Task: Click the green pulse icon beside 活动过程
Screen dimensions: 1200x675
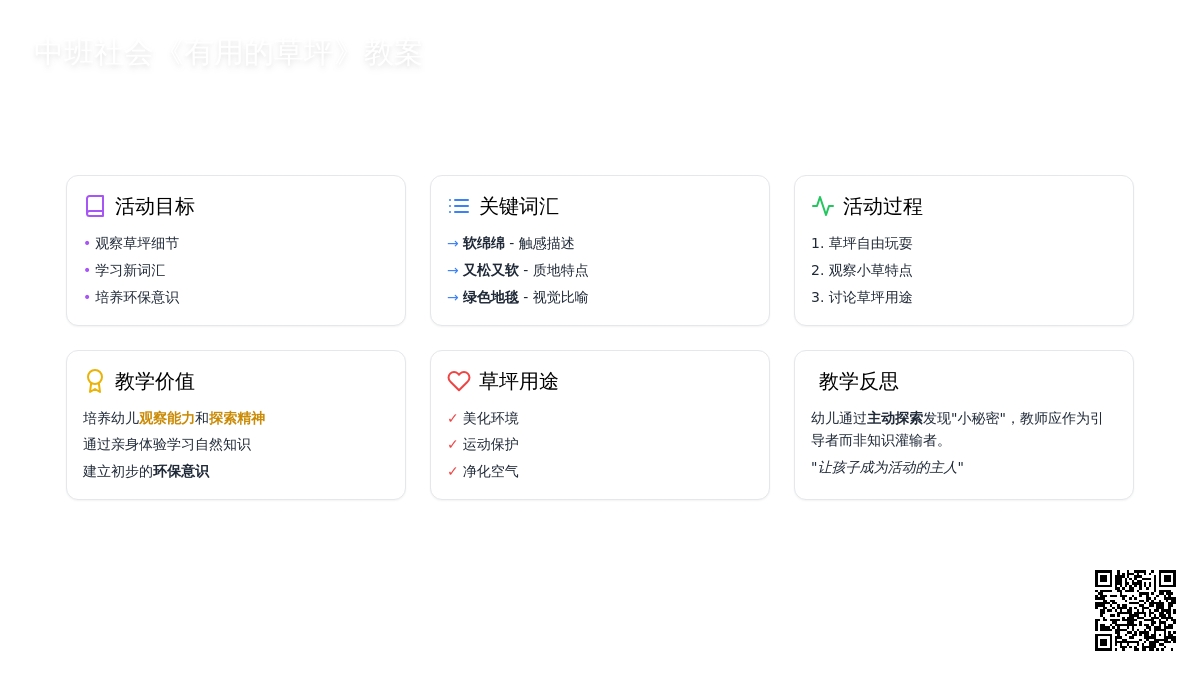Action: [823, 206]
